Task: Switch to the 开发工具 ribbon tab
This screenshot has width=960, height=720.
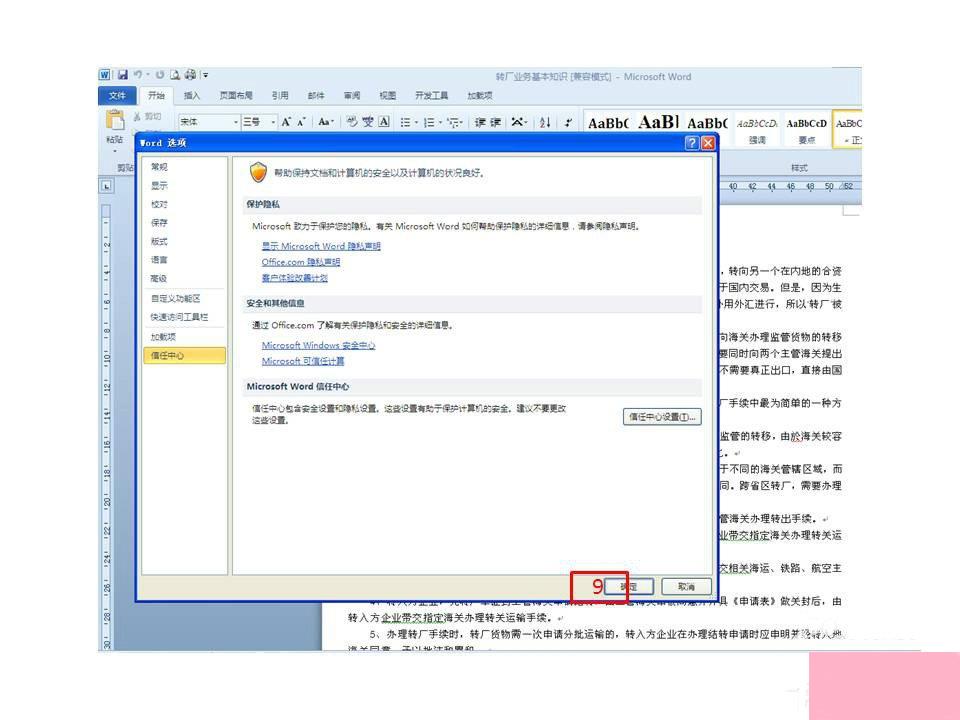Action: 432,96
